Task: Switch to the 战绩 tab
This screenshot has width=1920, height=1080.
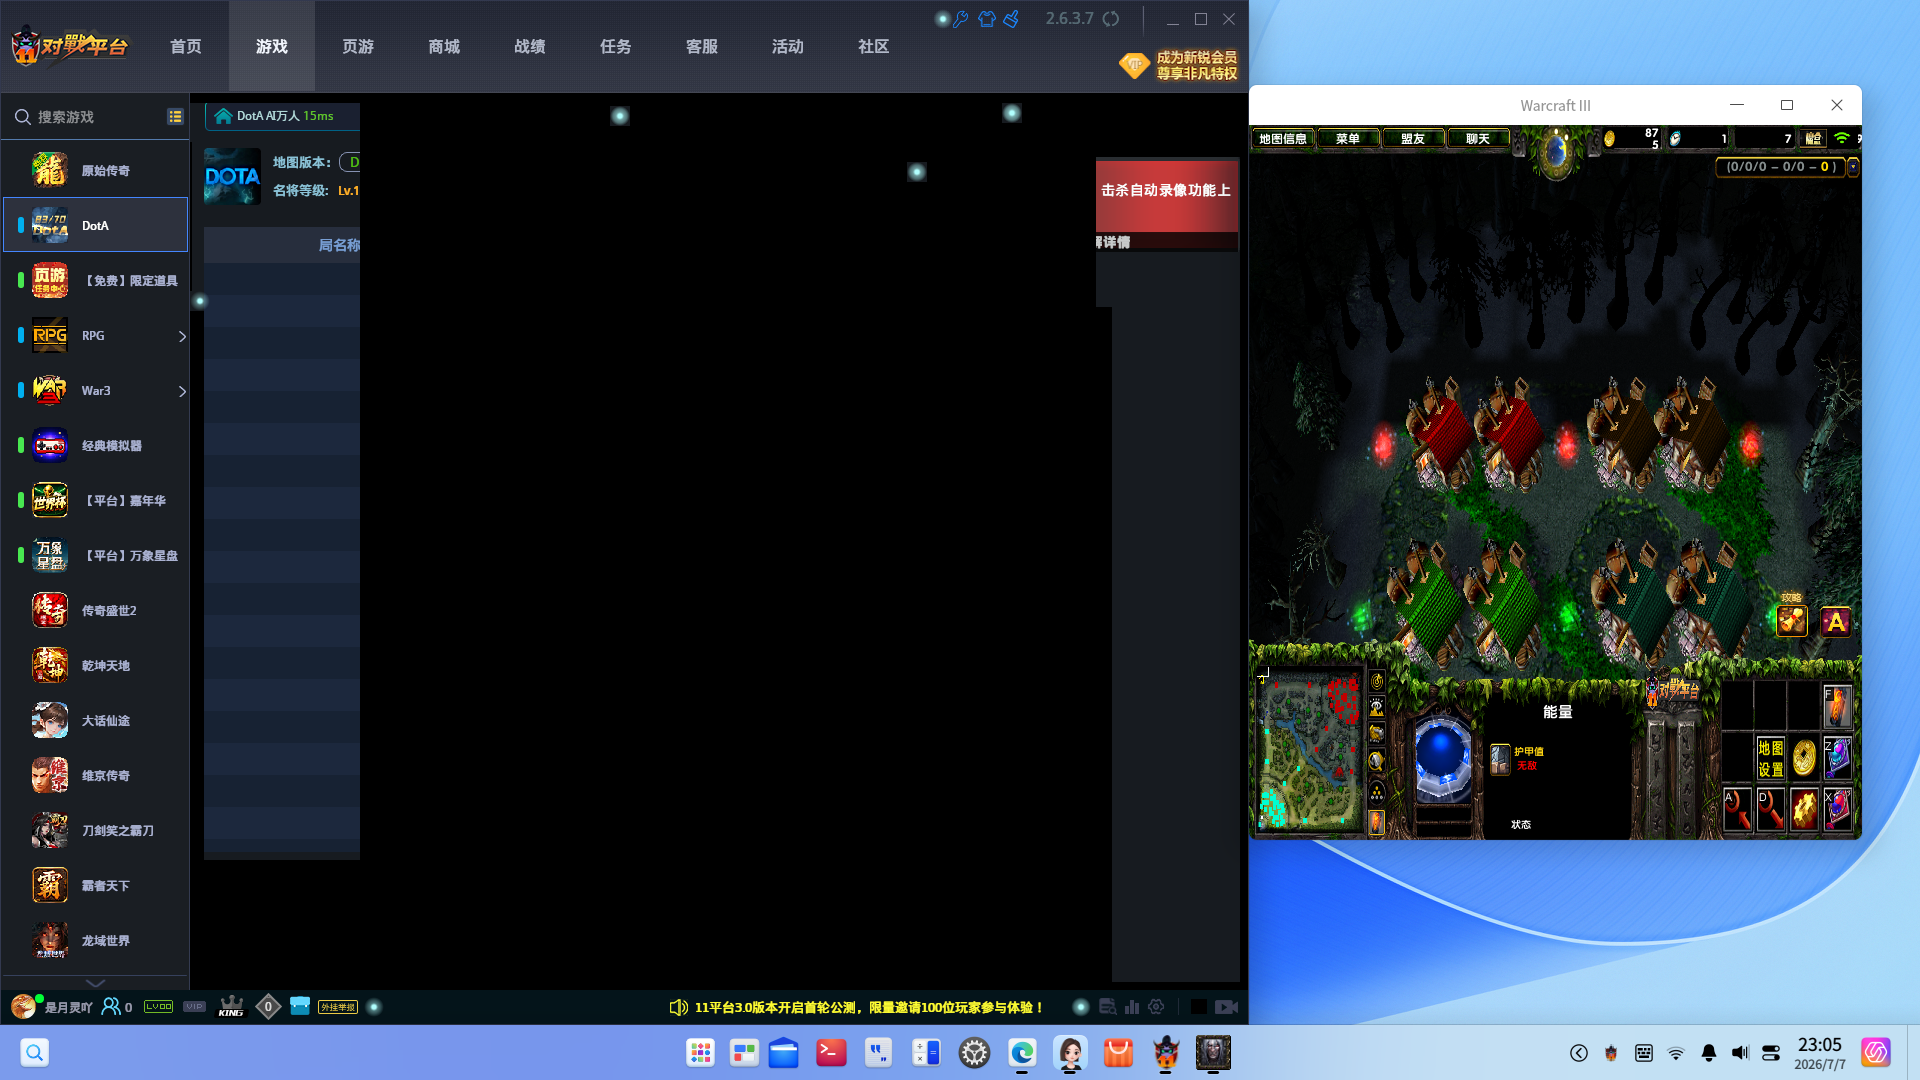Action: (x=530, y=46)
